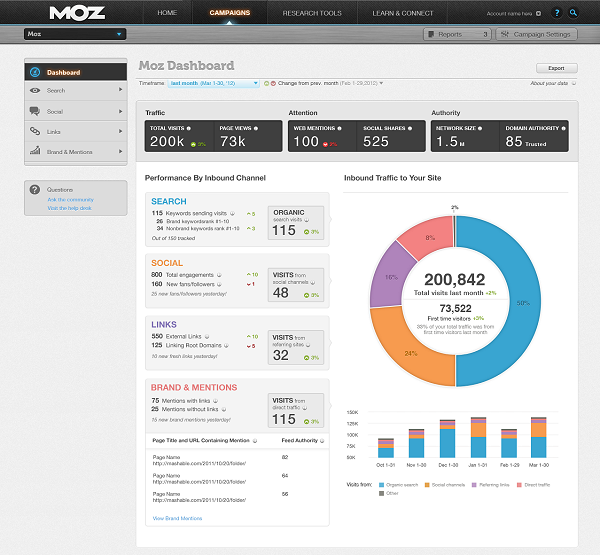
Task: Click info icon beside Keywords sending visits
Action: click(232, 213)
